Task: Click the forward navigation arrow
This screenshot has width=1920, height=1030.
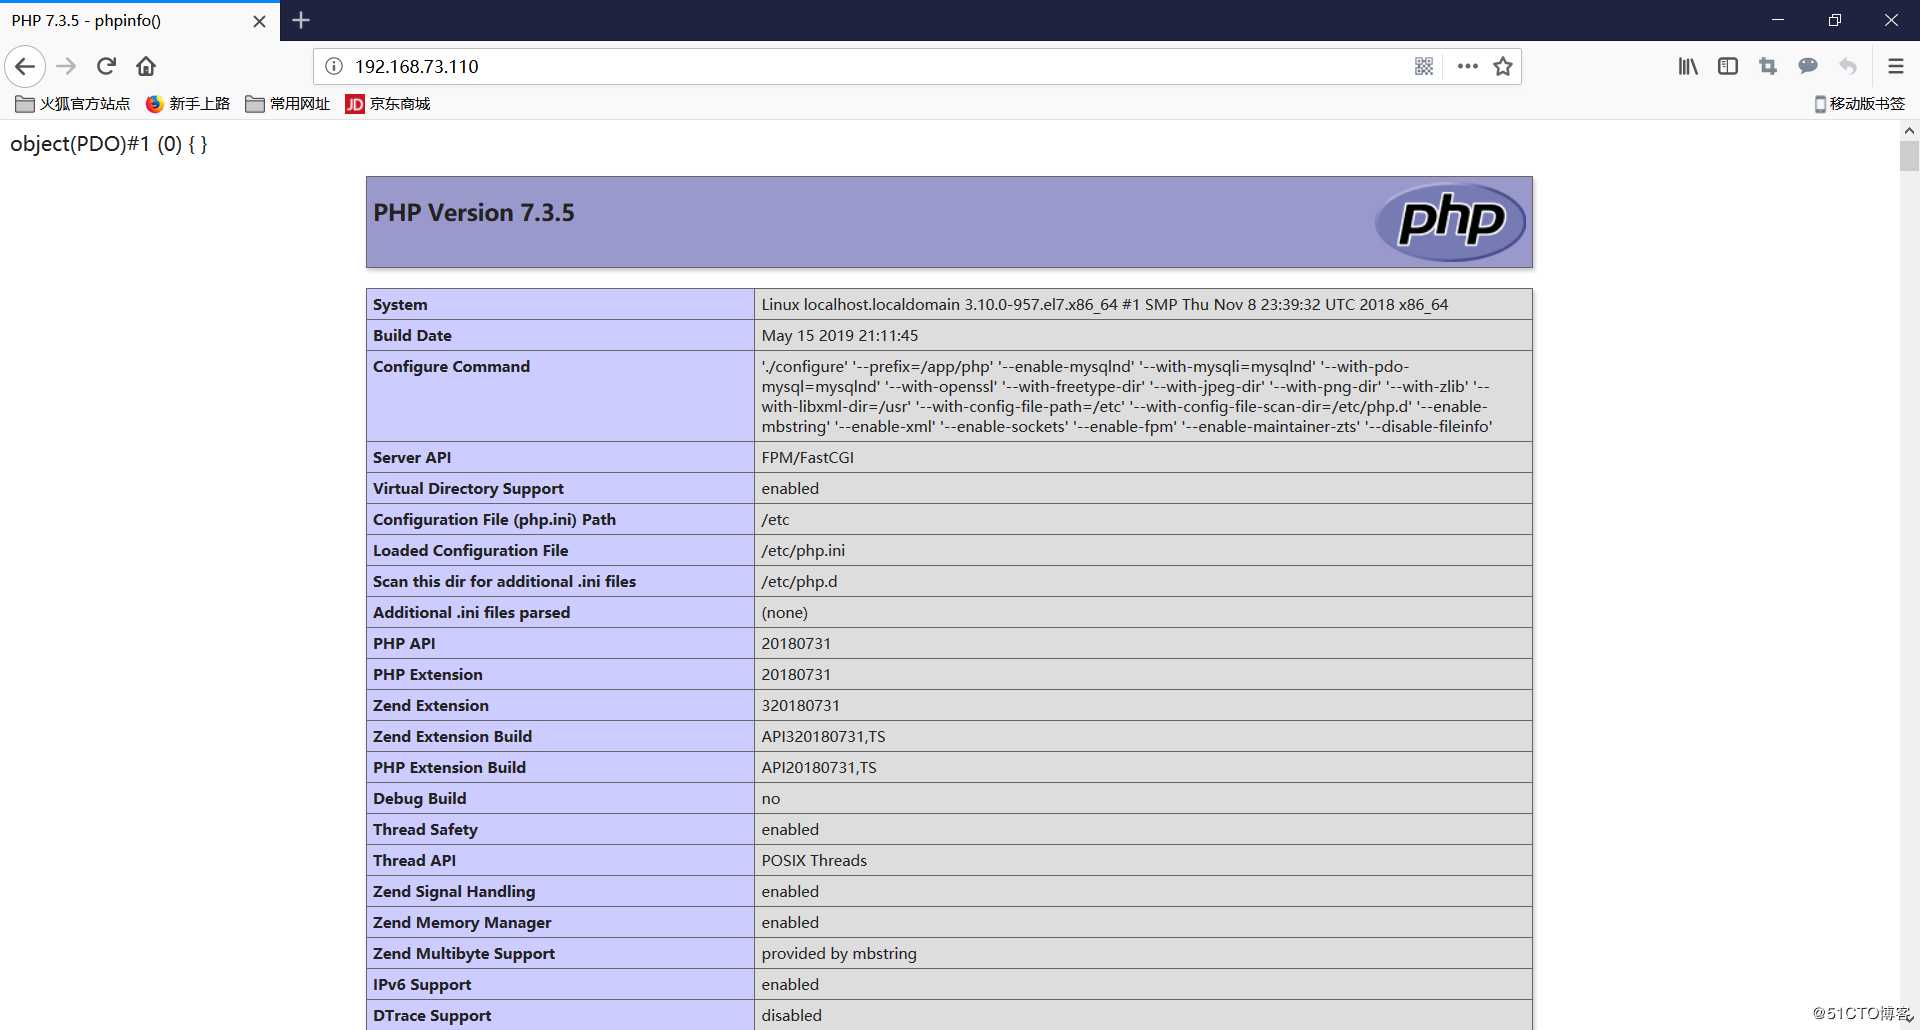Action: [66, 66]
